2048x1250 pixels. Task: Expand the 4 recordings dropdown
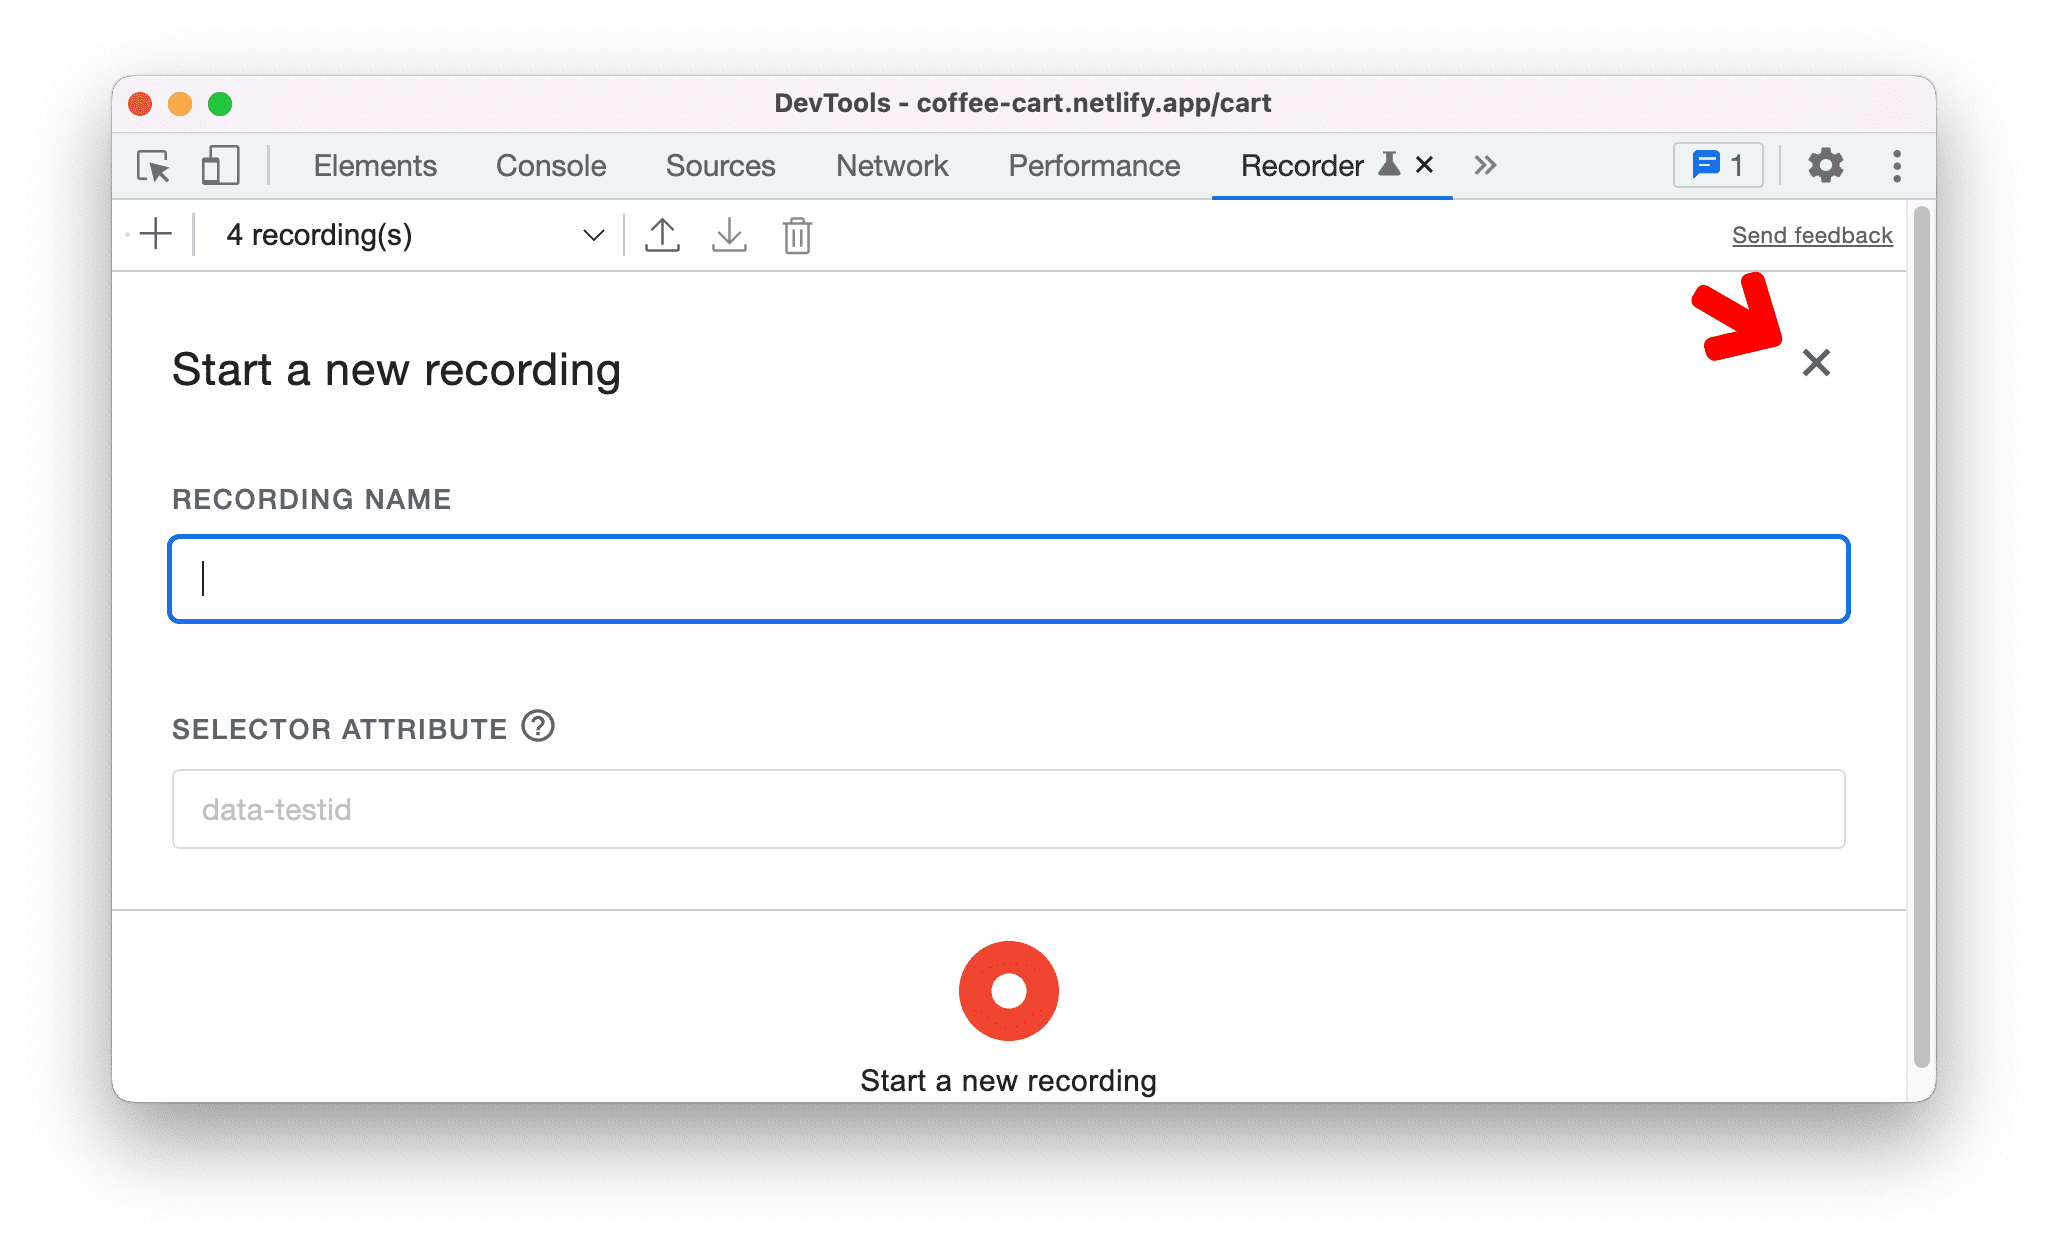click(594, 234)
